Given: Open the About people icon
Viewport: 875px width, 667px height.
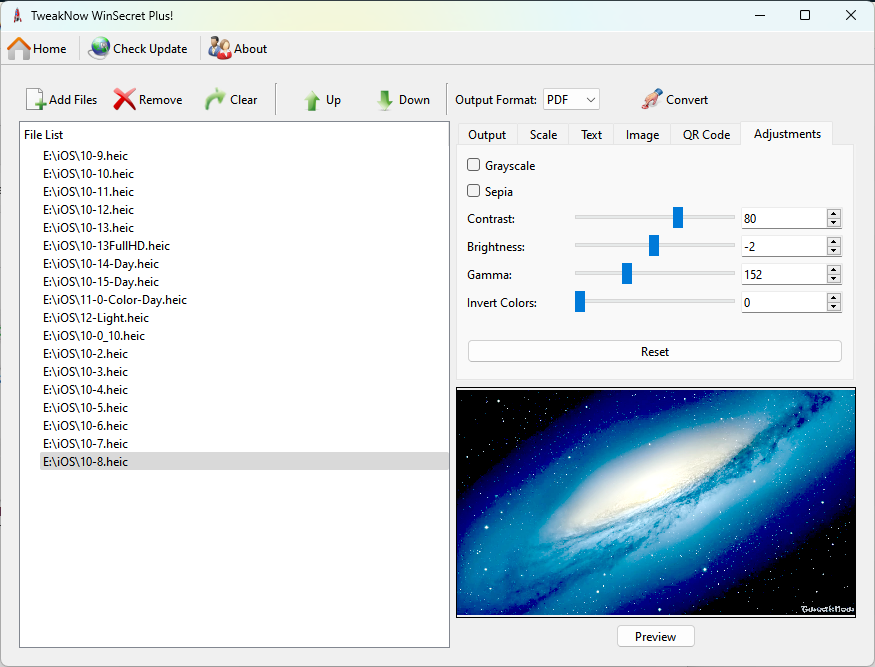Looking at the screenshot, I should 220,49.
